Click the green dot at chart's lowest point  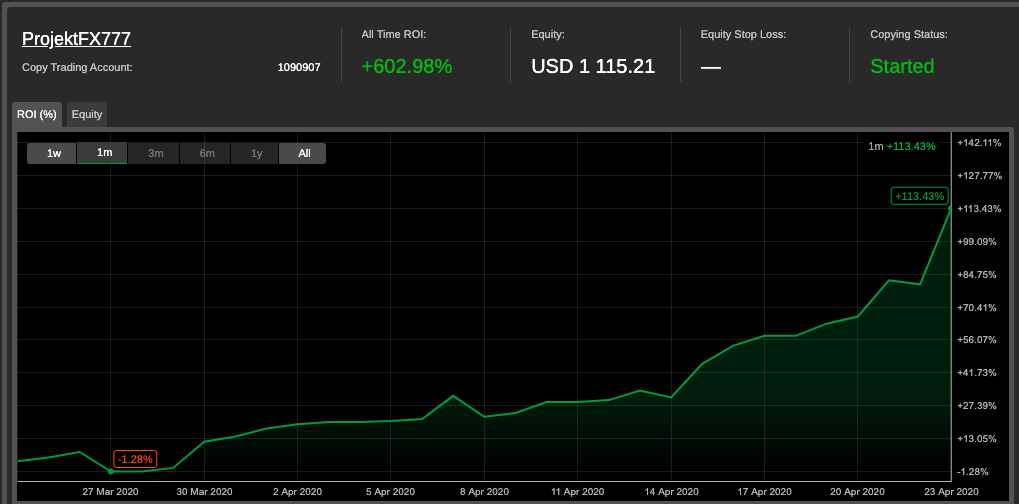[x=110, y=471]
